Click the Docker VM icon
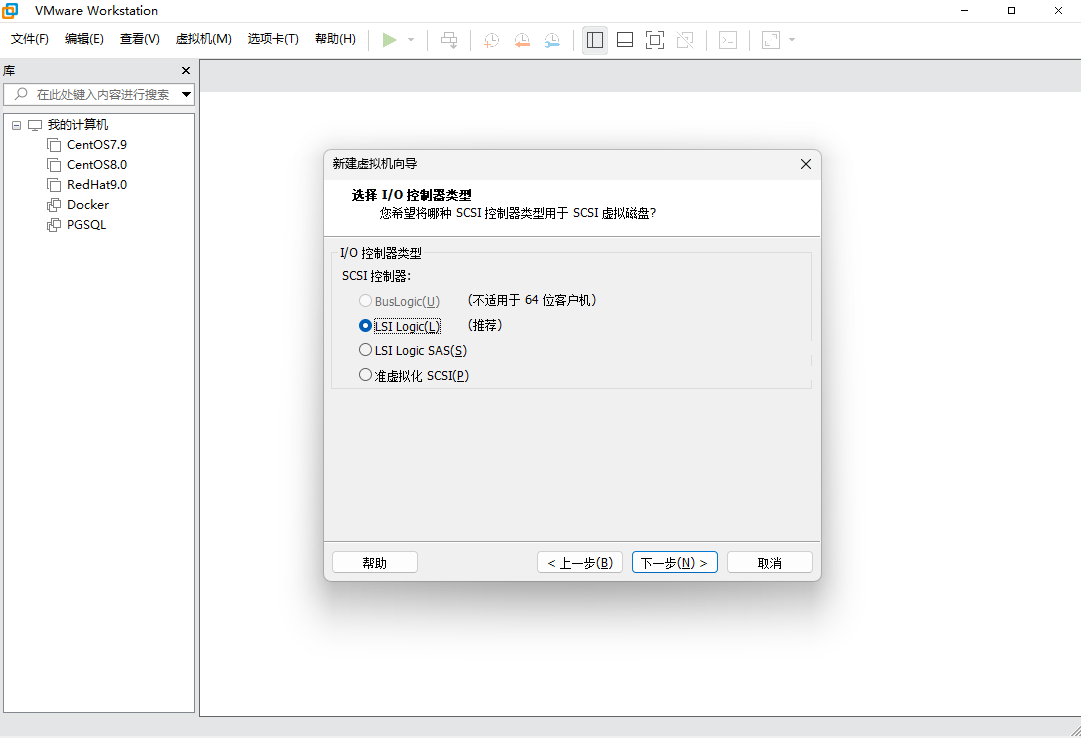 [54, 205]
